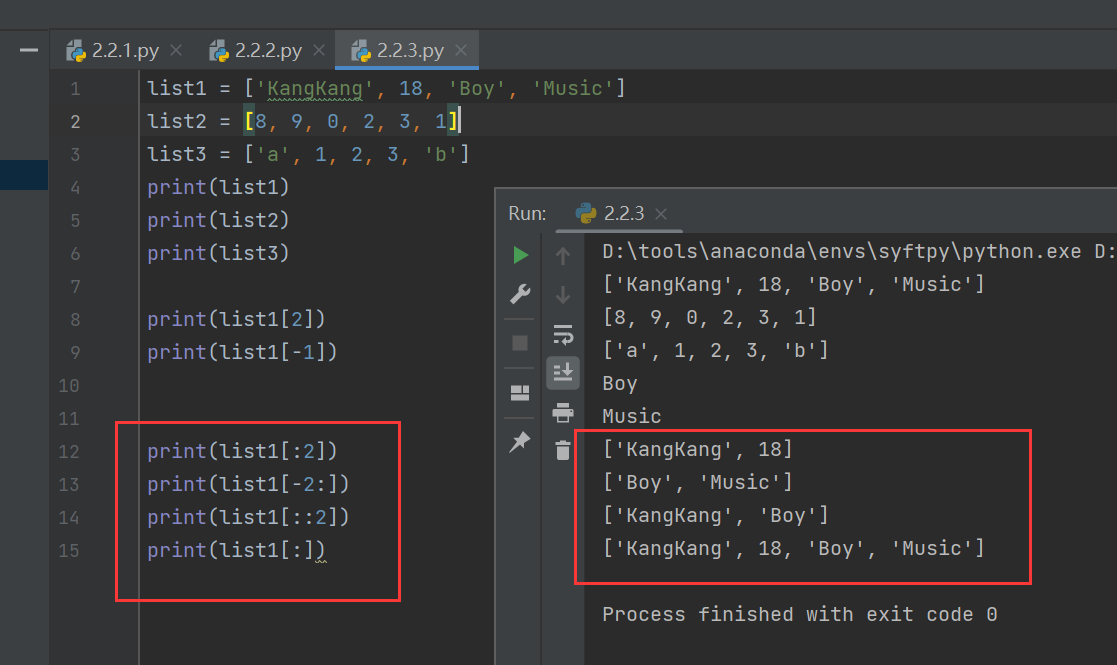1117x665 pixels.
Task: Open run configuration wrench settings
Action: click(520, 294)
